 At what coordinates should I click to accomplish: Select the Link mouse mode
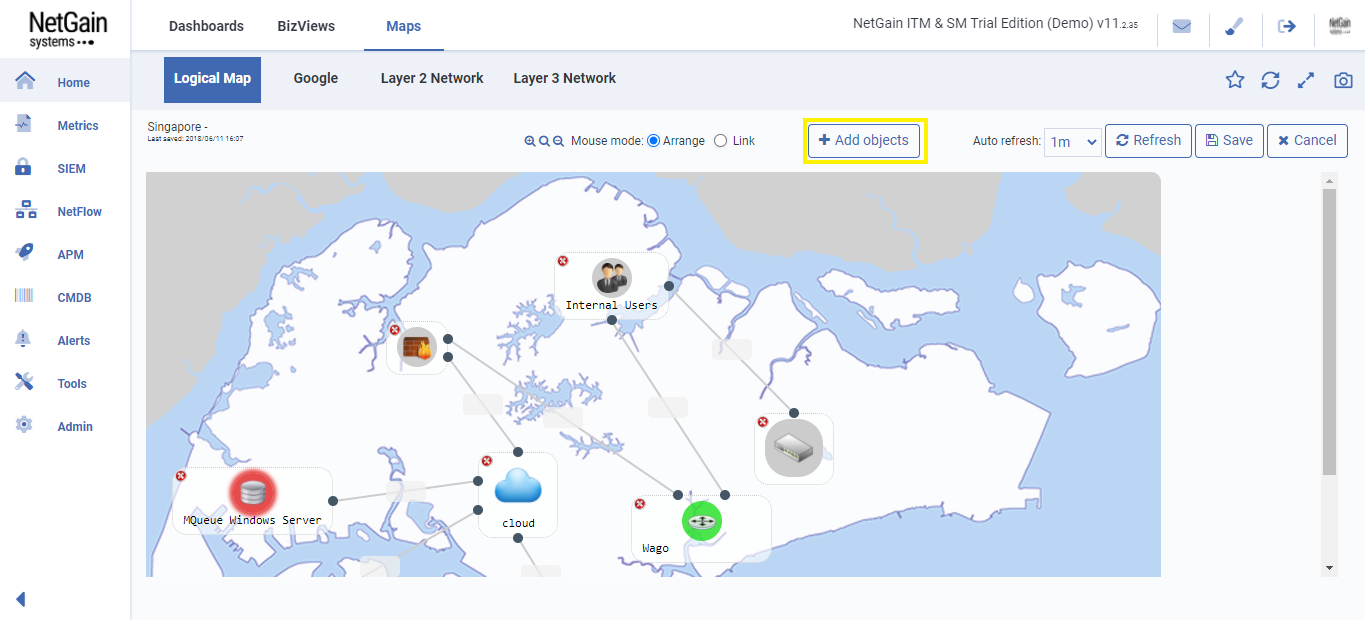coord(720,141)
